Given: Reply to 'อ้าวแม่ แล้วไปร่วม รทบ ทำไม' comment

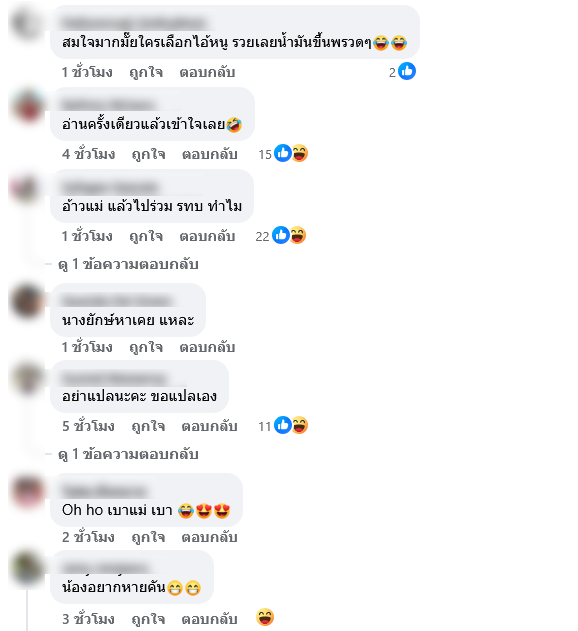Looking at the screenshot, I should pos(207,236).
